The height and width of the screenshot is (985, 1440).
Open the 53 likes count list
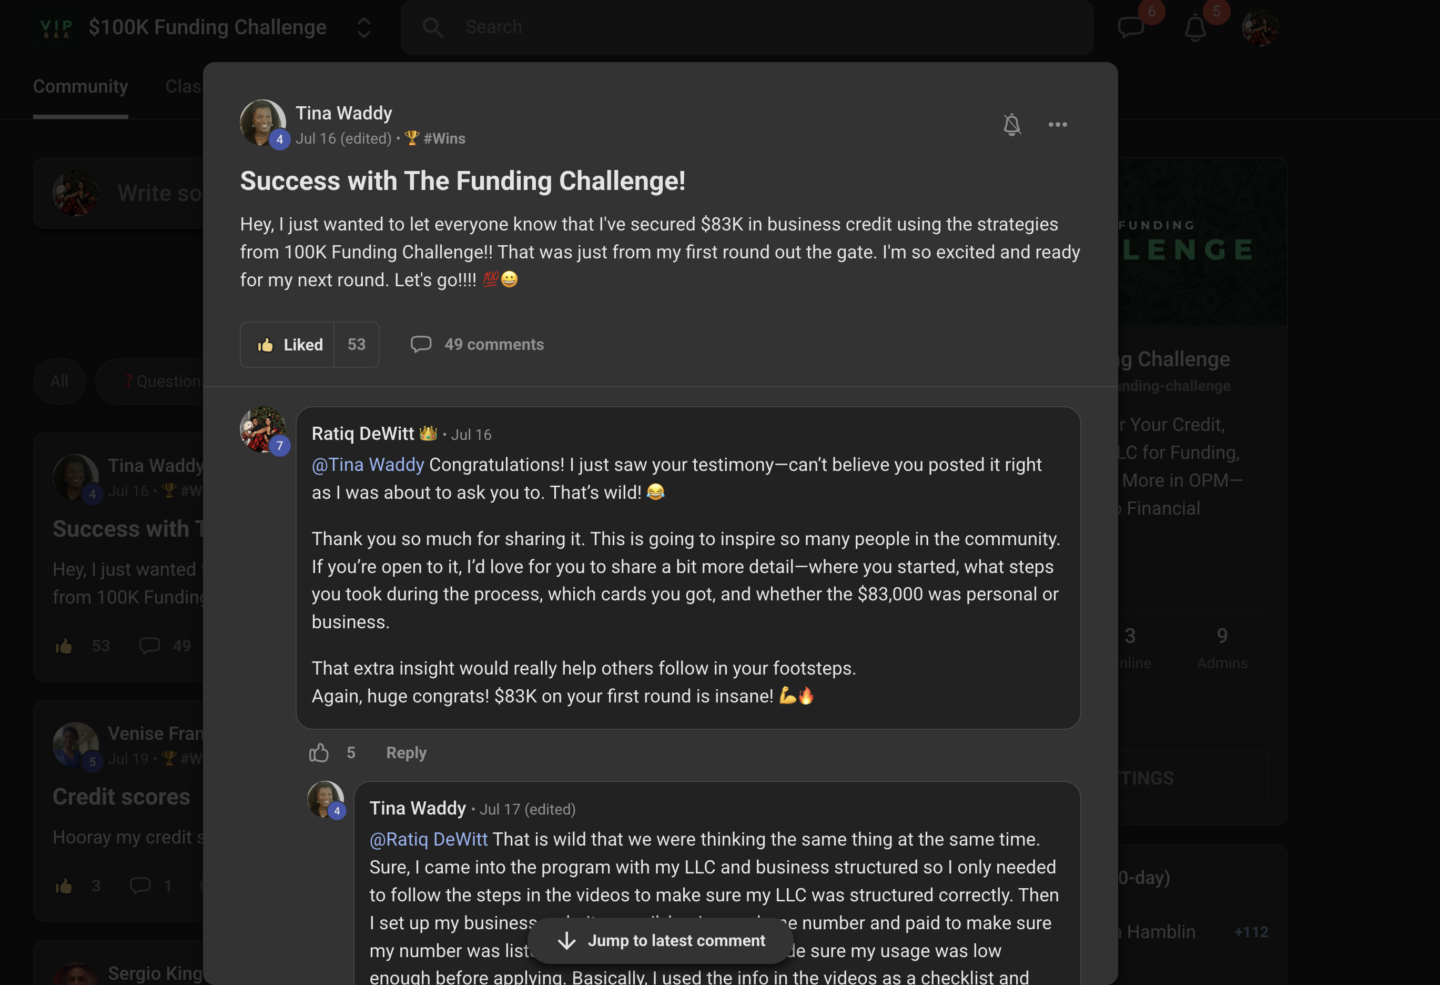(357, 345)
